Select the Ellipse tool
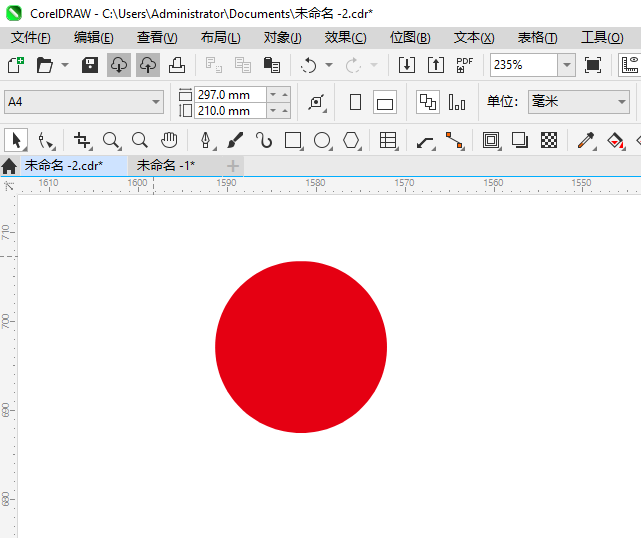641x538 pixels. [x=322, y=140]
